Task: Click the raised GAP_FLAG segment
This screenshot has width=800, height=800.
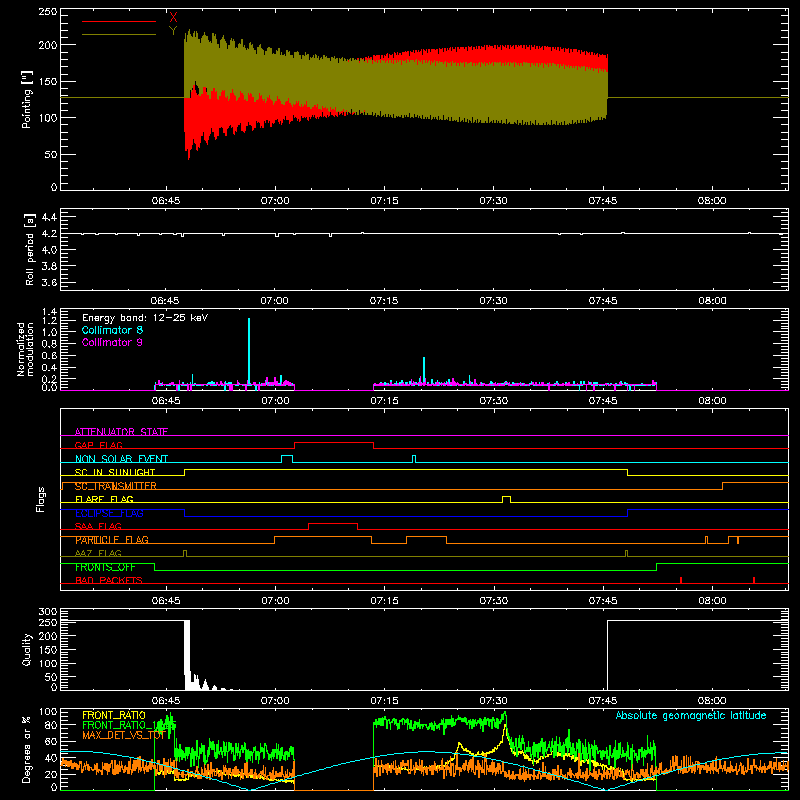Action: pyautogui.click(x=334, y=443)
